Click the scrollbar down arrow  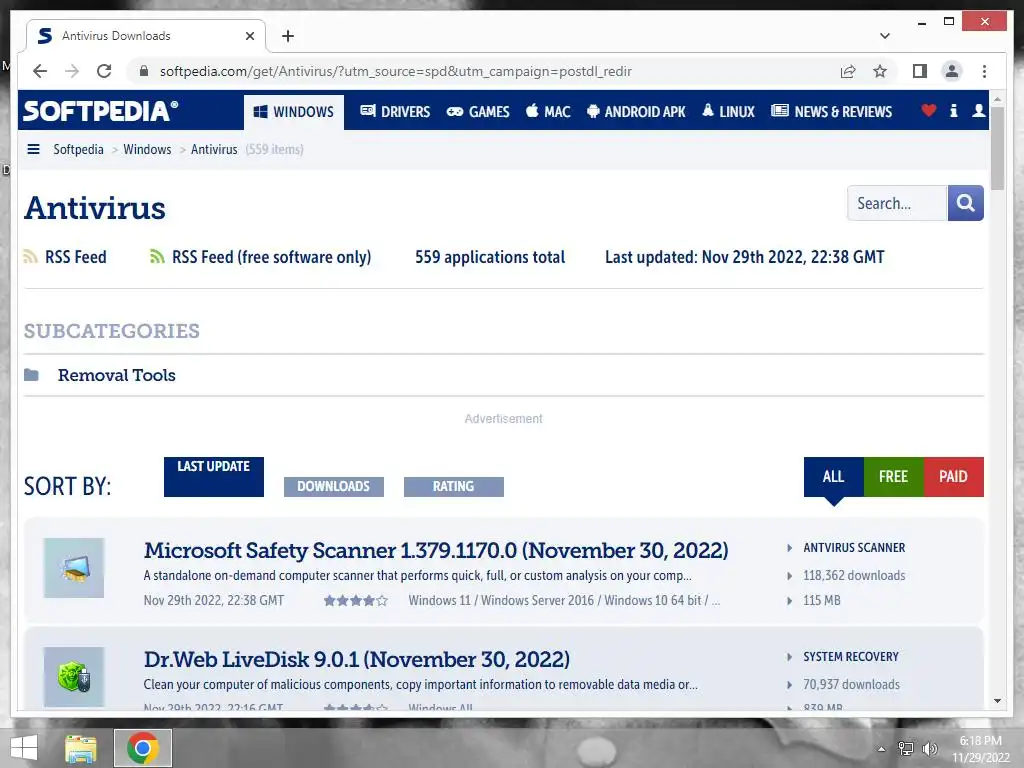(x=997, y=701)
